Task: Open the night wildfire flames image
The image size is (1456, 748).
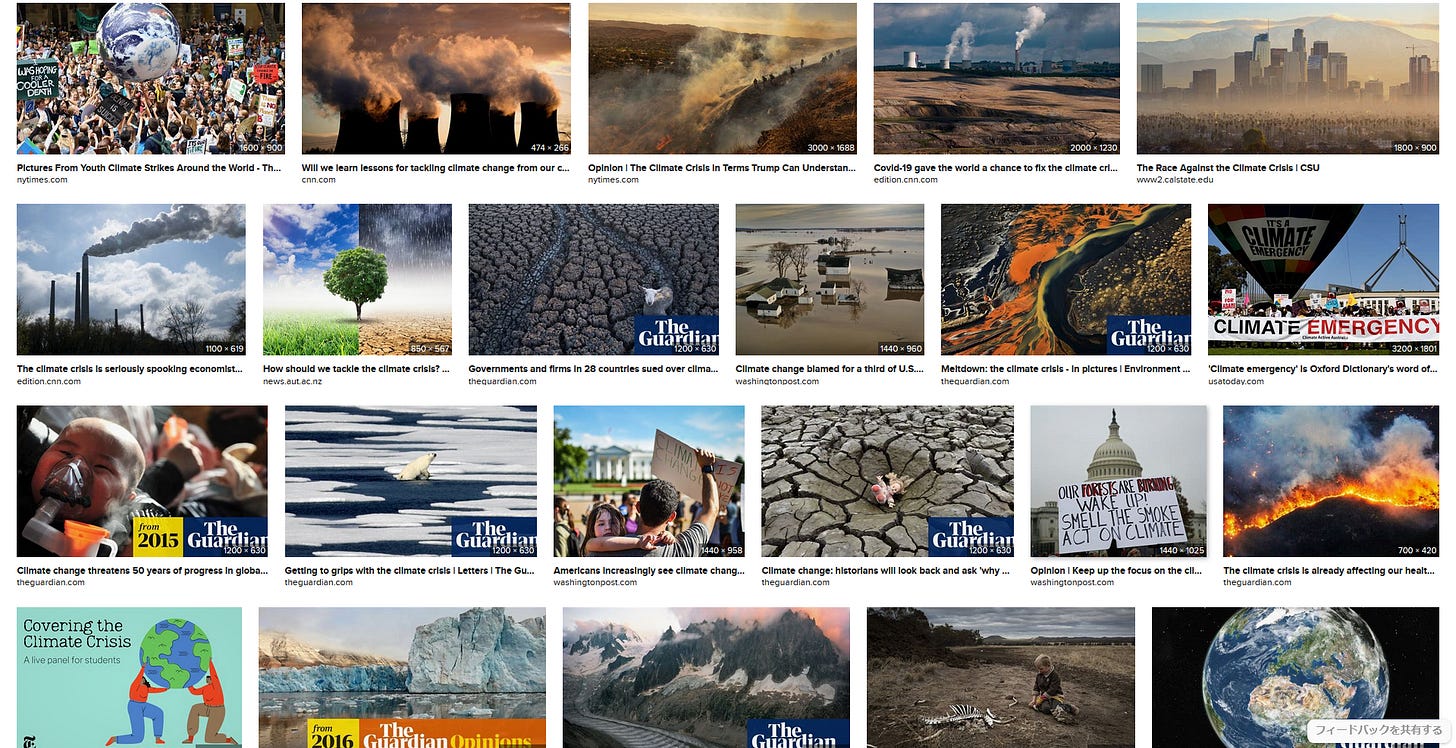Action: pos(1331,481)
